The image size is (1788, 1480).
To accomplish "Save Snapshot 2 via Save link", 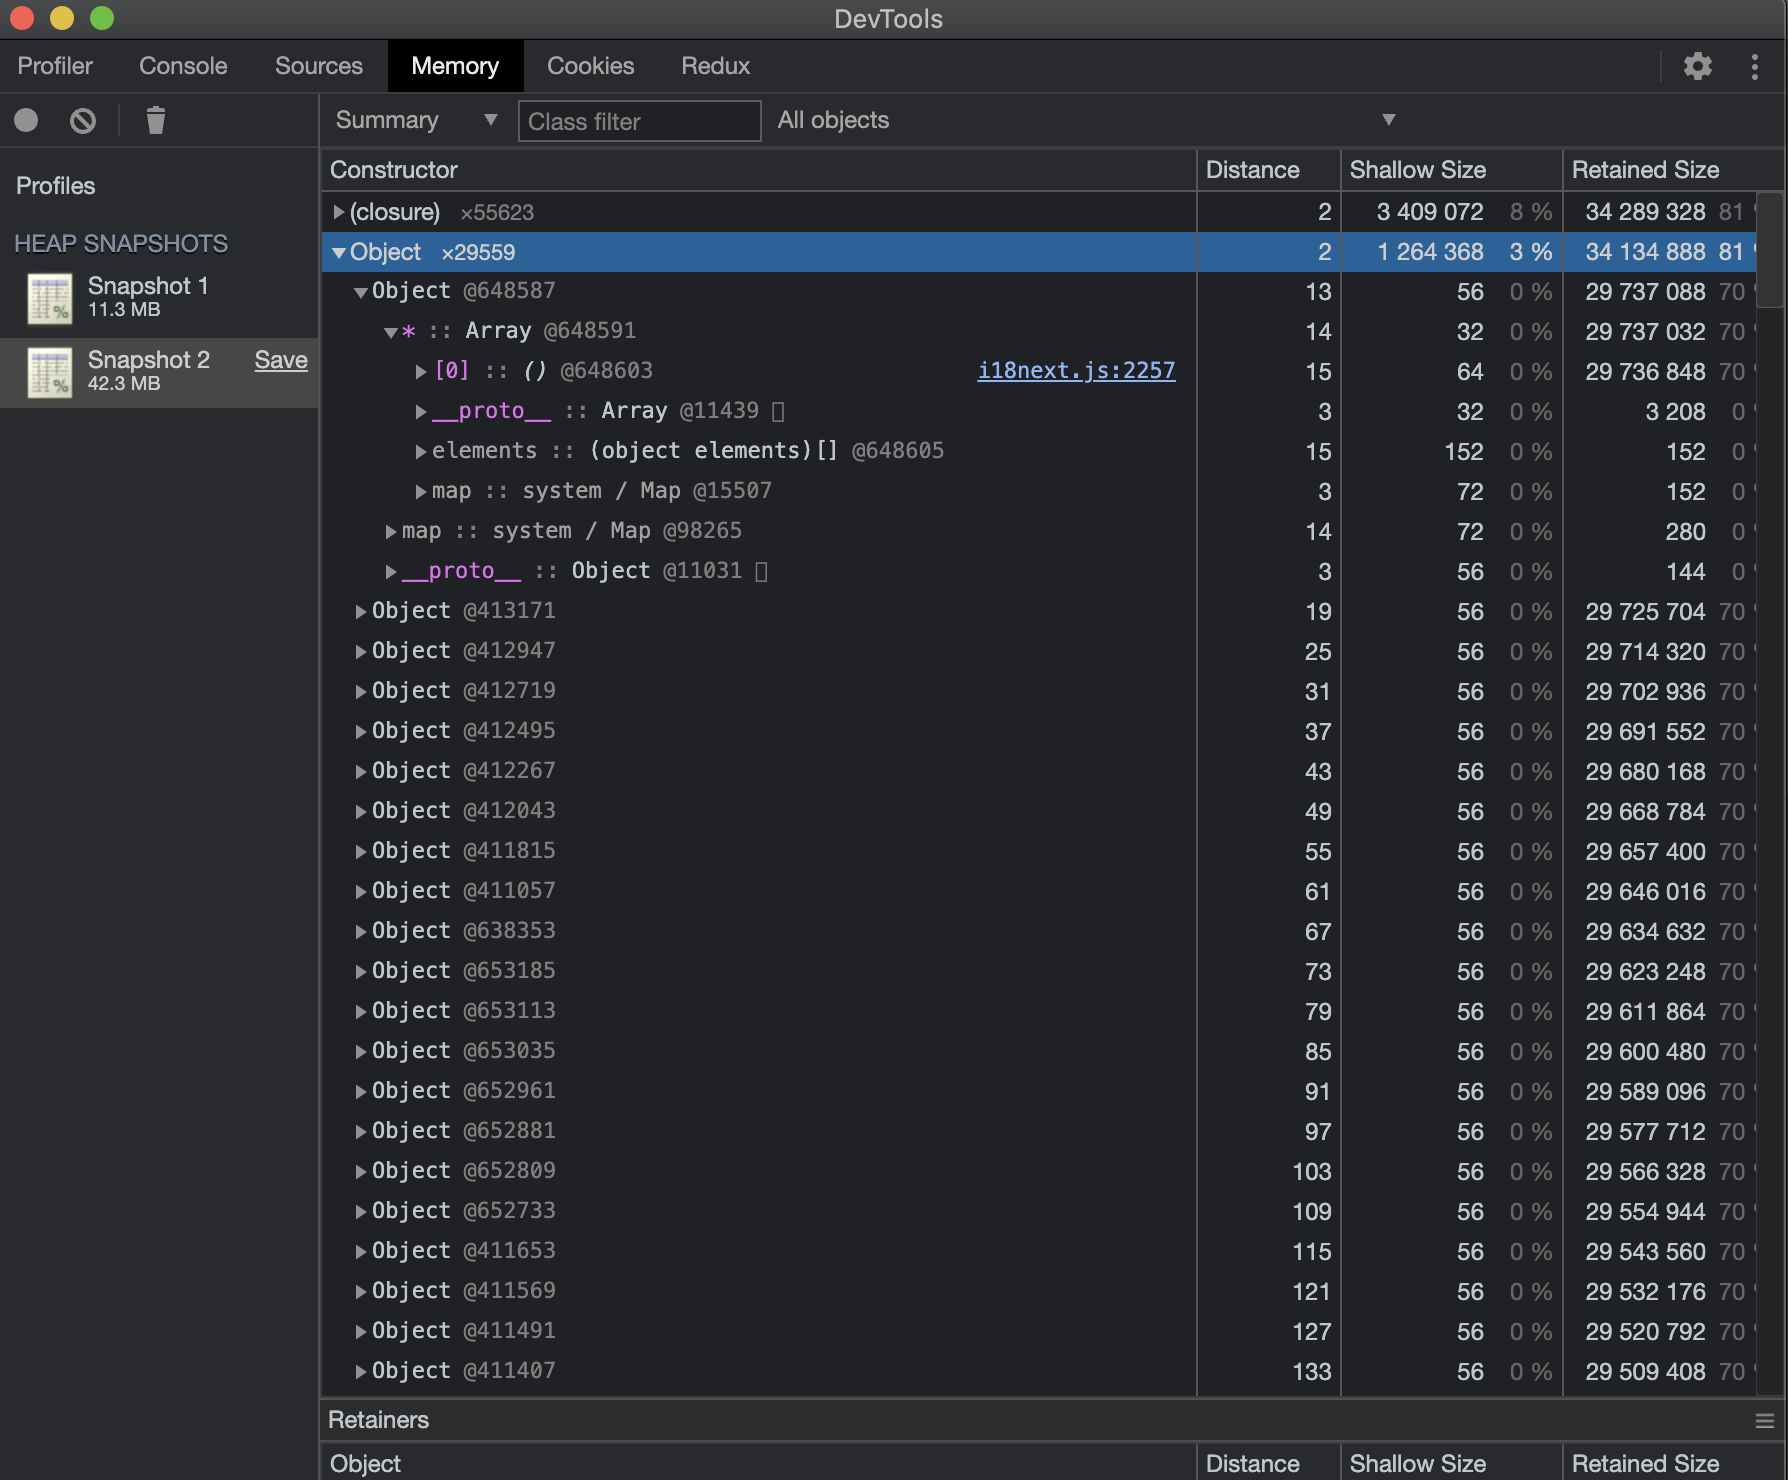I will coord(281,360).
